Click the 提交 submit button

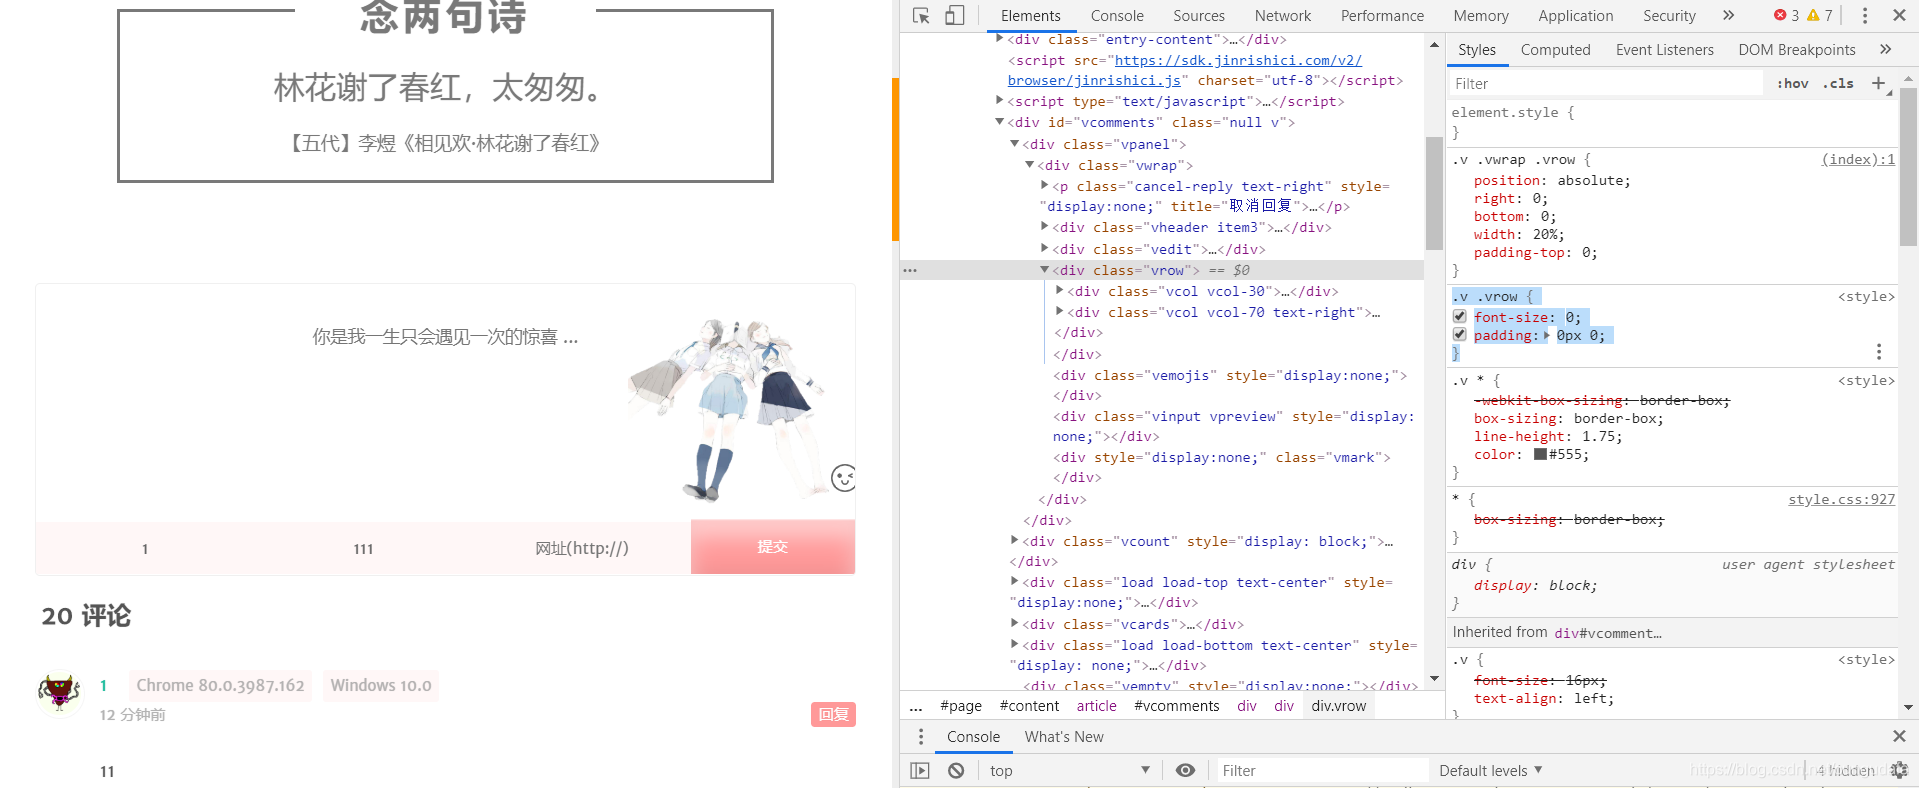coord(773,546)
